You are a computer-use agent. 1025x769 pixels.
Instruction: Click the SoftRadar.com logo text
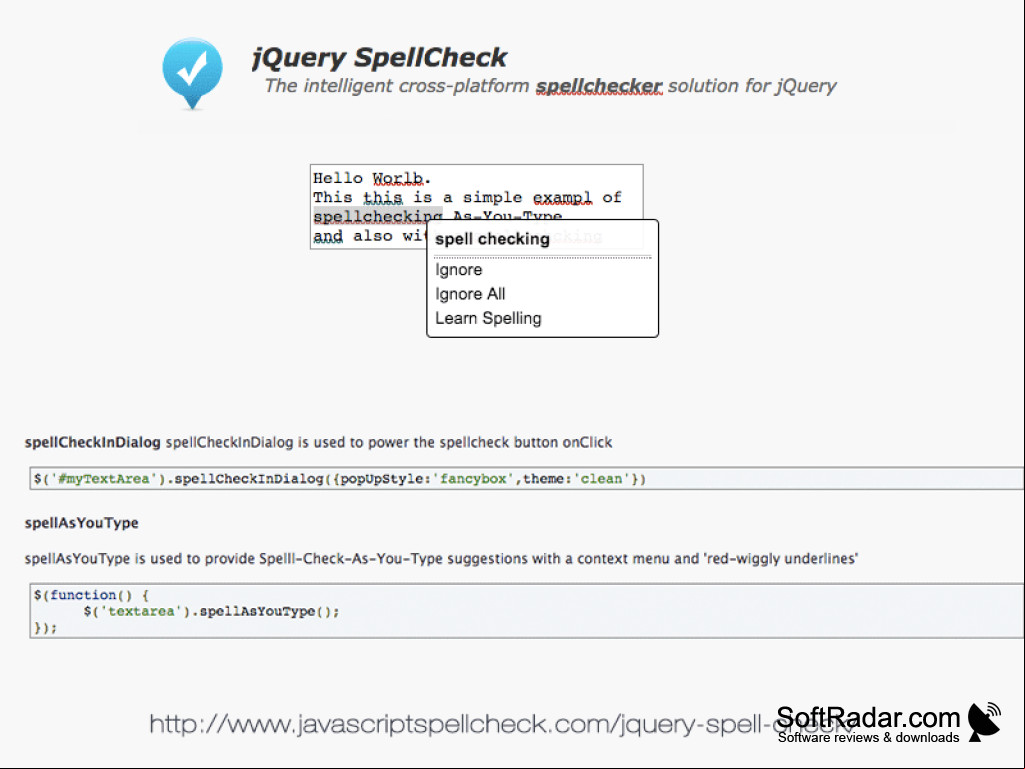click(868, 718)
